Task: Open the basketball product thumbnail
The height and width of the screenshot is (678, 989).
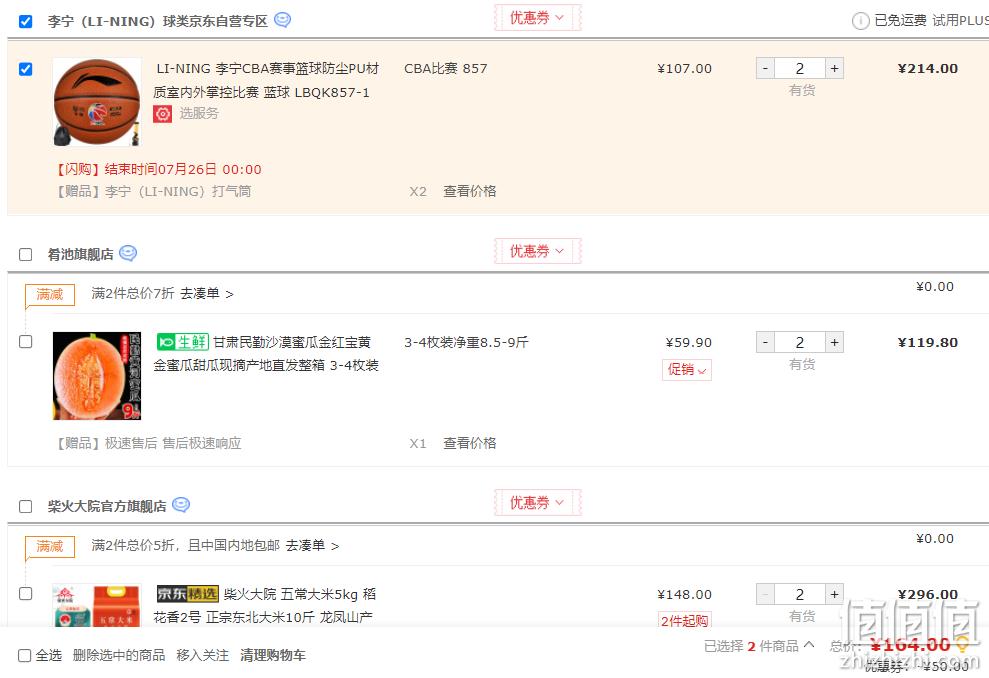Action: [97, 102]
